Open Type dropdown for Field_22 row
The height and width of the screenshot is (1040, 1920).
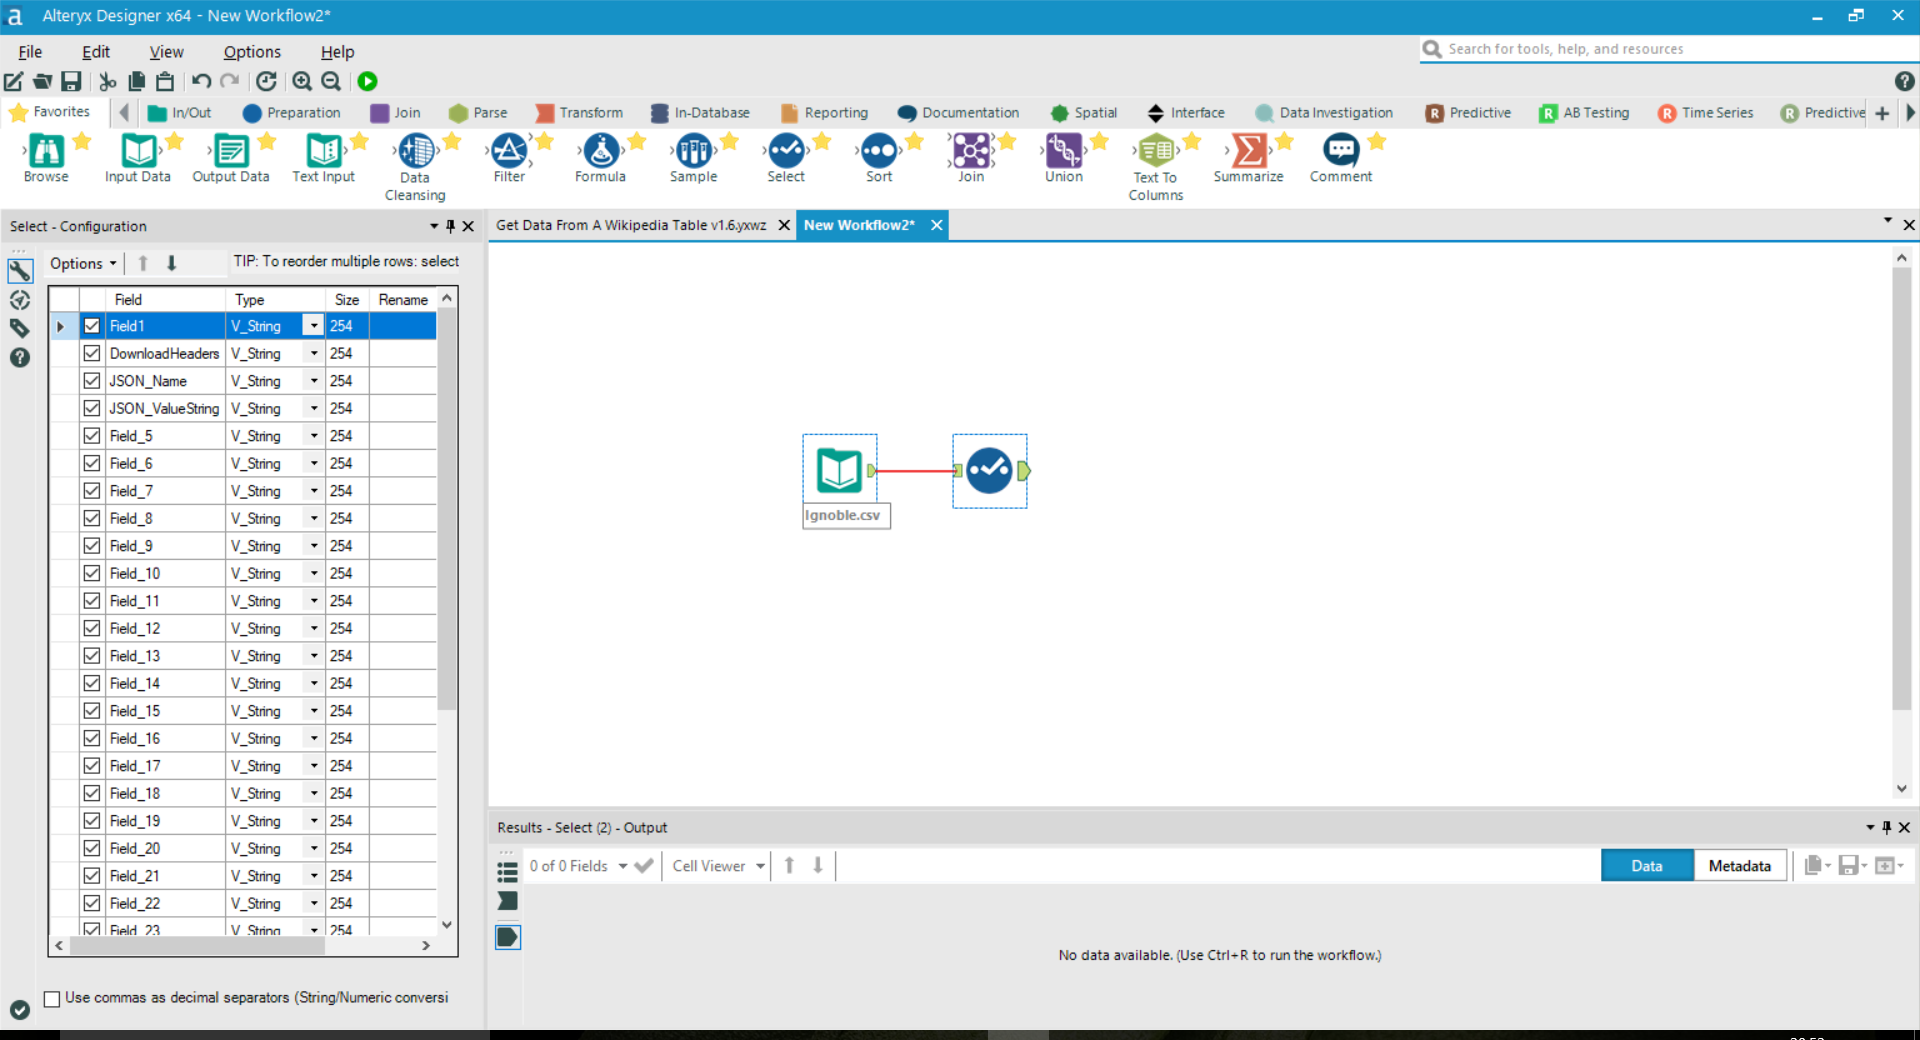point(314,903)
